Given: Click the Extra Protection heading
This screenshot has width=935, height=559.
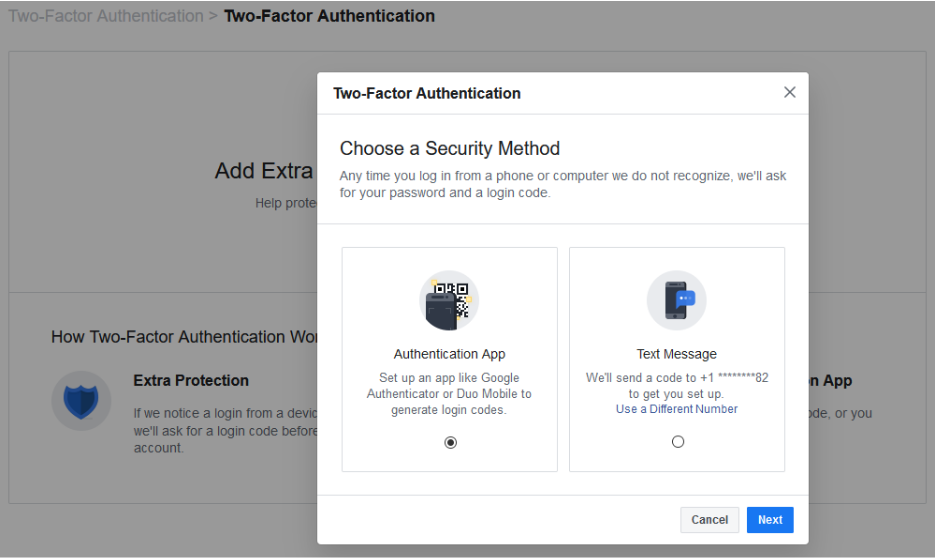Looking at the screenshot, I should coord(190,381).
